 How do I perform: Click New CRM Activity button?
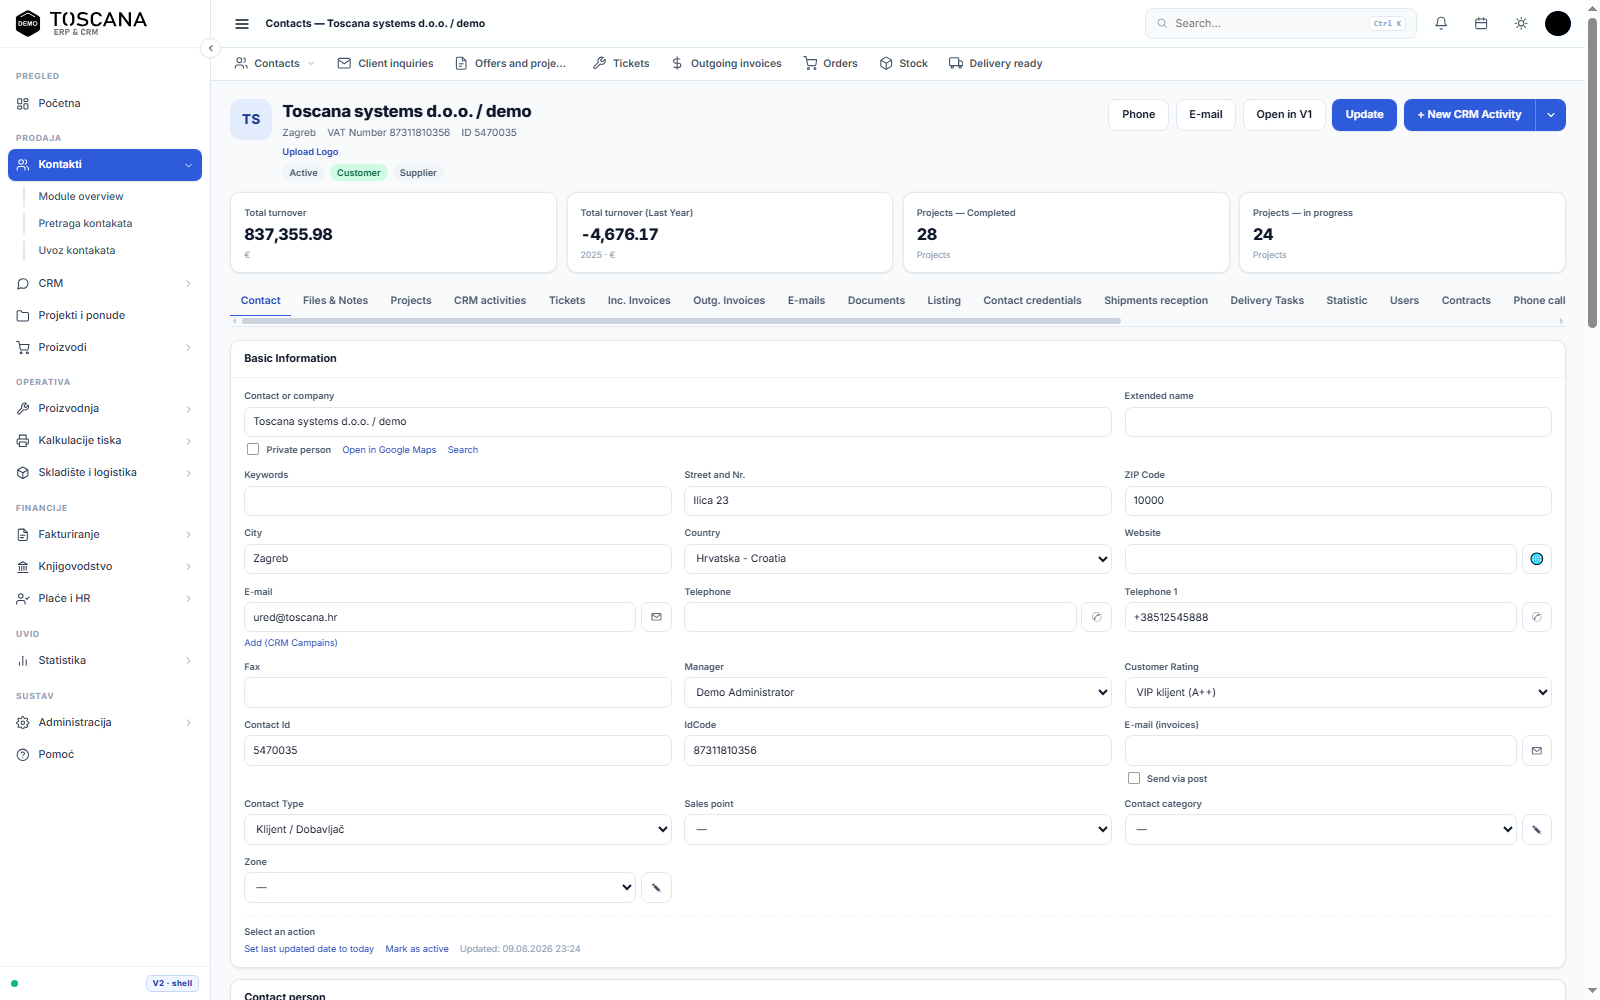pyautogui.click(x=1469, y=114)
